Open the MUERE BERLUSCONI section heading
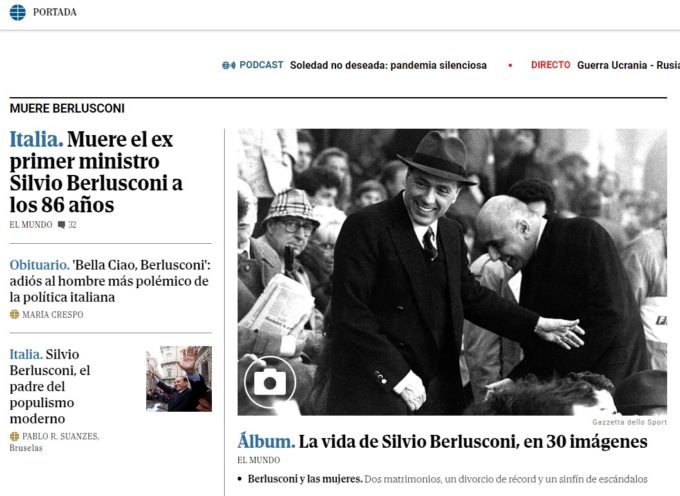 pyautogui.click(x=67, y=108)
